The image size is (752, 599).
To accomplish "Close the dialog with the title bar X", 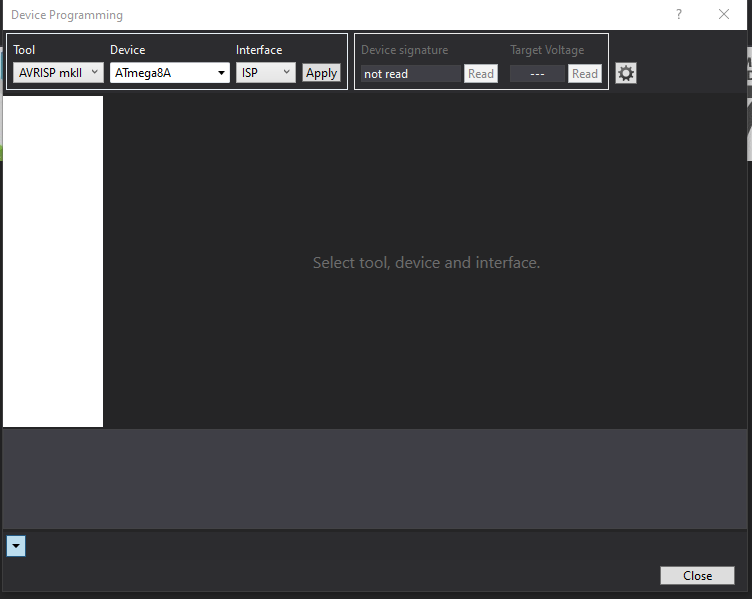I will coord(724,15).
